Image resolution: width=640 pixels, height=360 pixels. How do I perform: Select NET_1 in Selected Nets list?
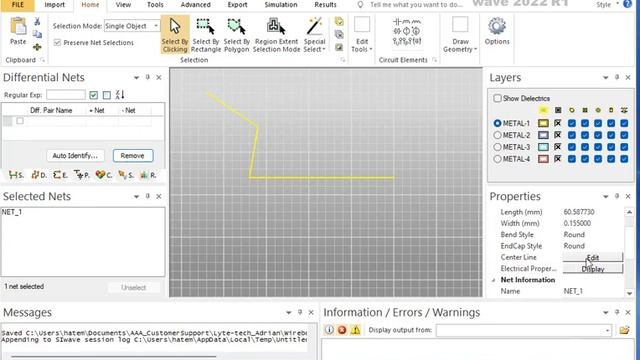point(12,212)
